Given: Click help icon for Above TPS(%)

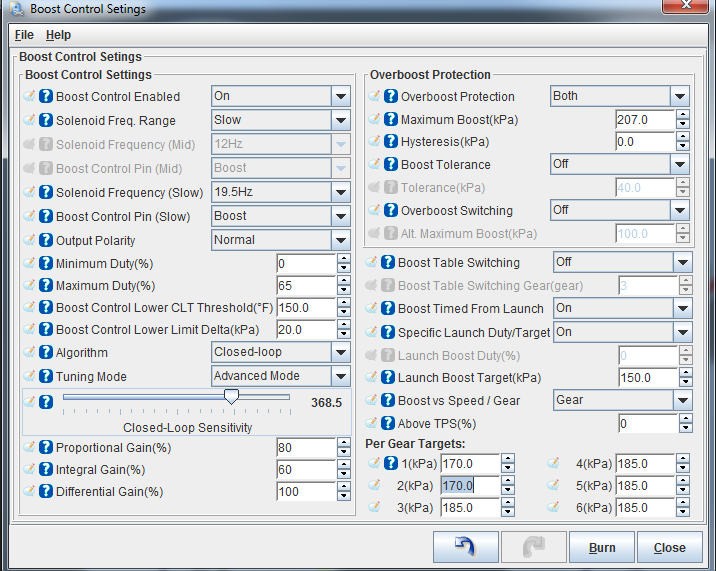Looking at the screenshot, I should 388,423.
